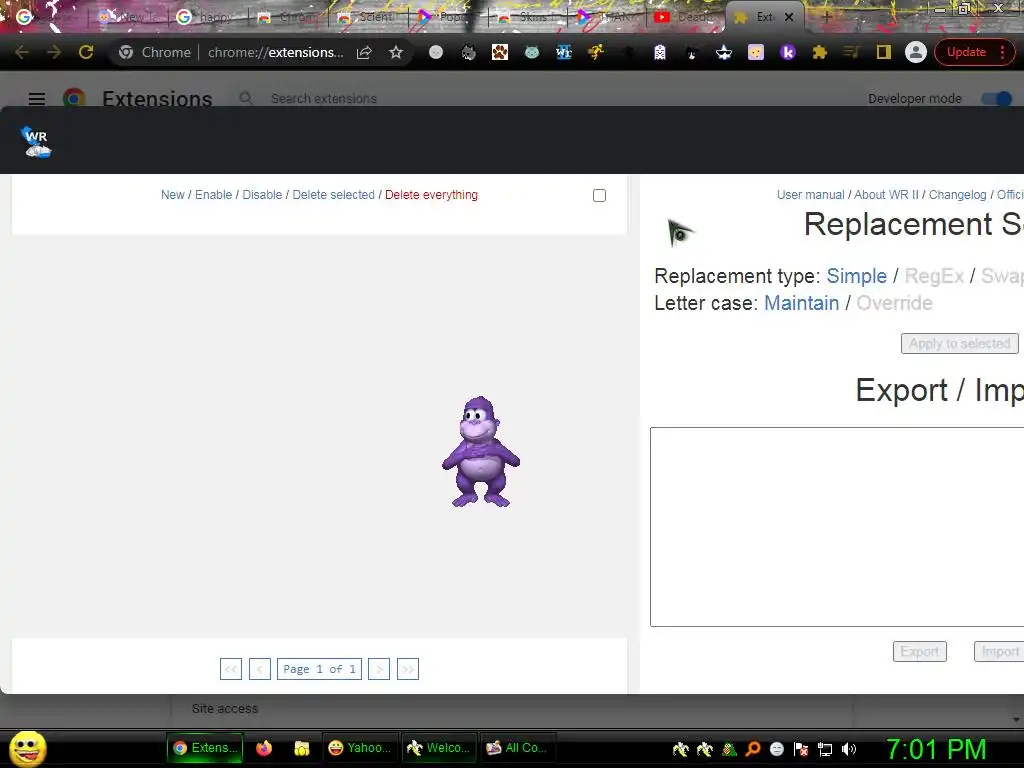Go to first page with << button

coord(231,669)
